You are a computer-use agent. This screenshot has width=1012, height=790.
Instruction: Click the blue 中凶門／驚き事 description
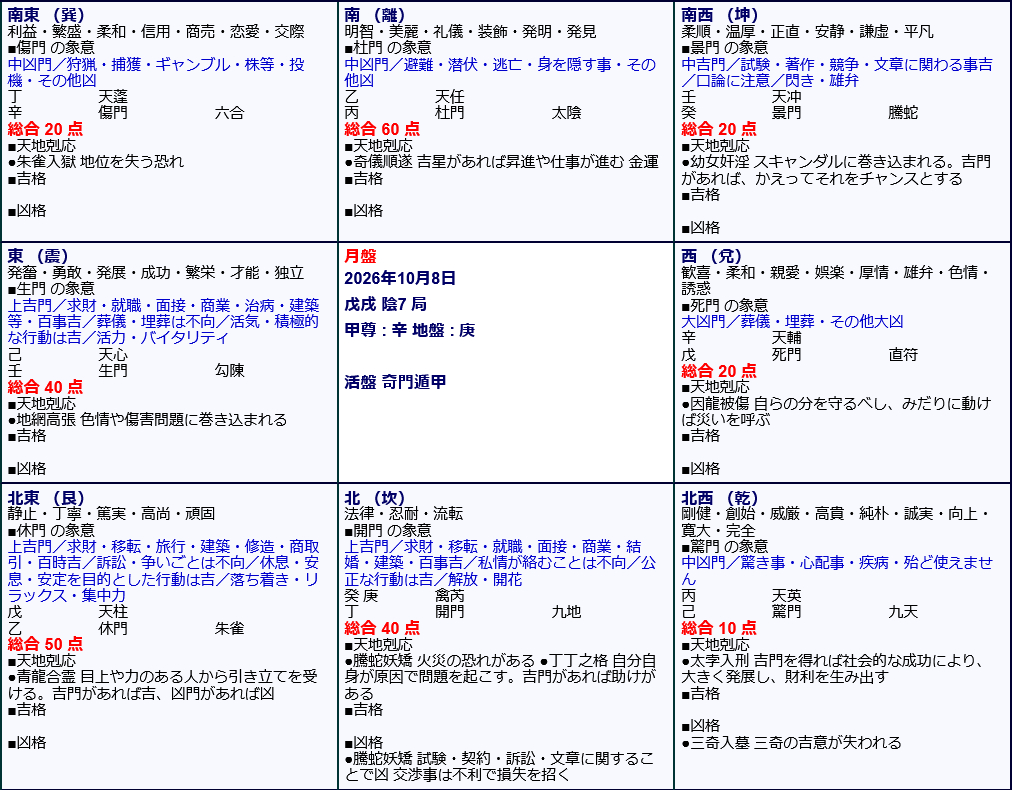[x=837, y=571]
